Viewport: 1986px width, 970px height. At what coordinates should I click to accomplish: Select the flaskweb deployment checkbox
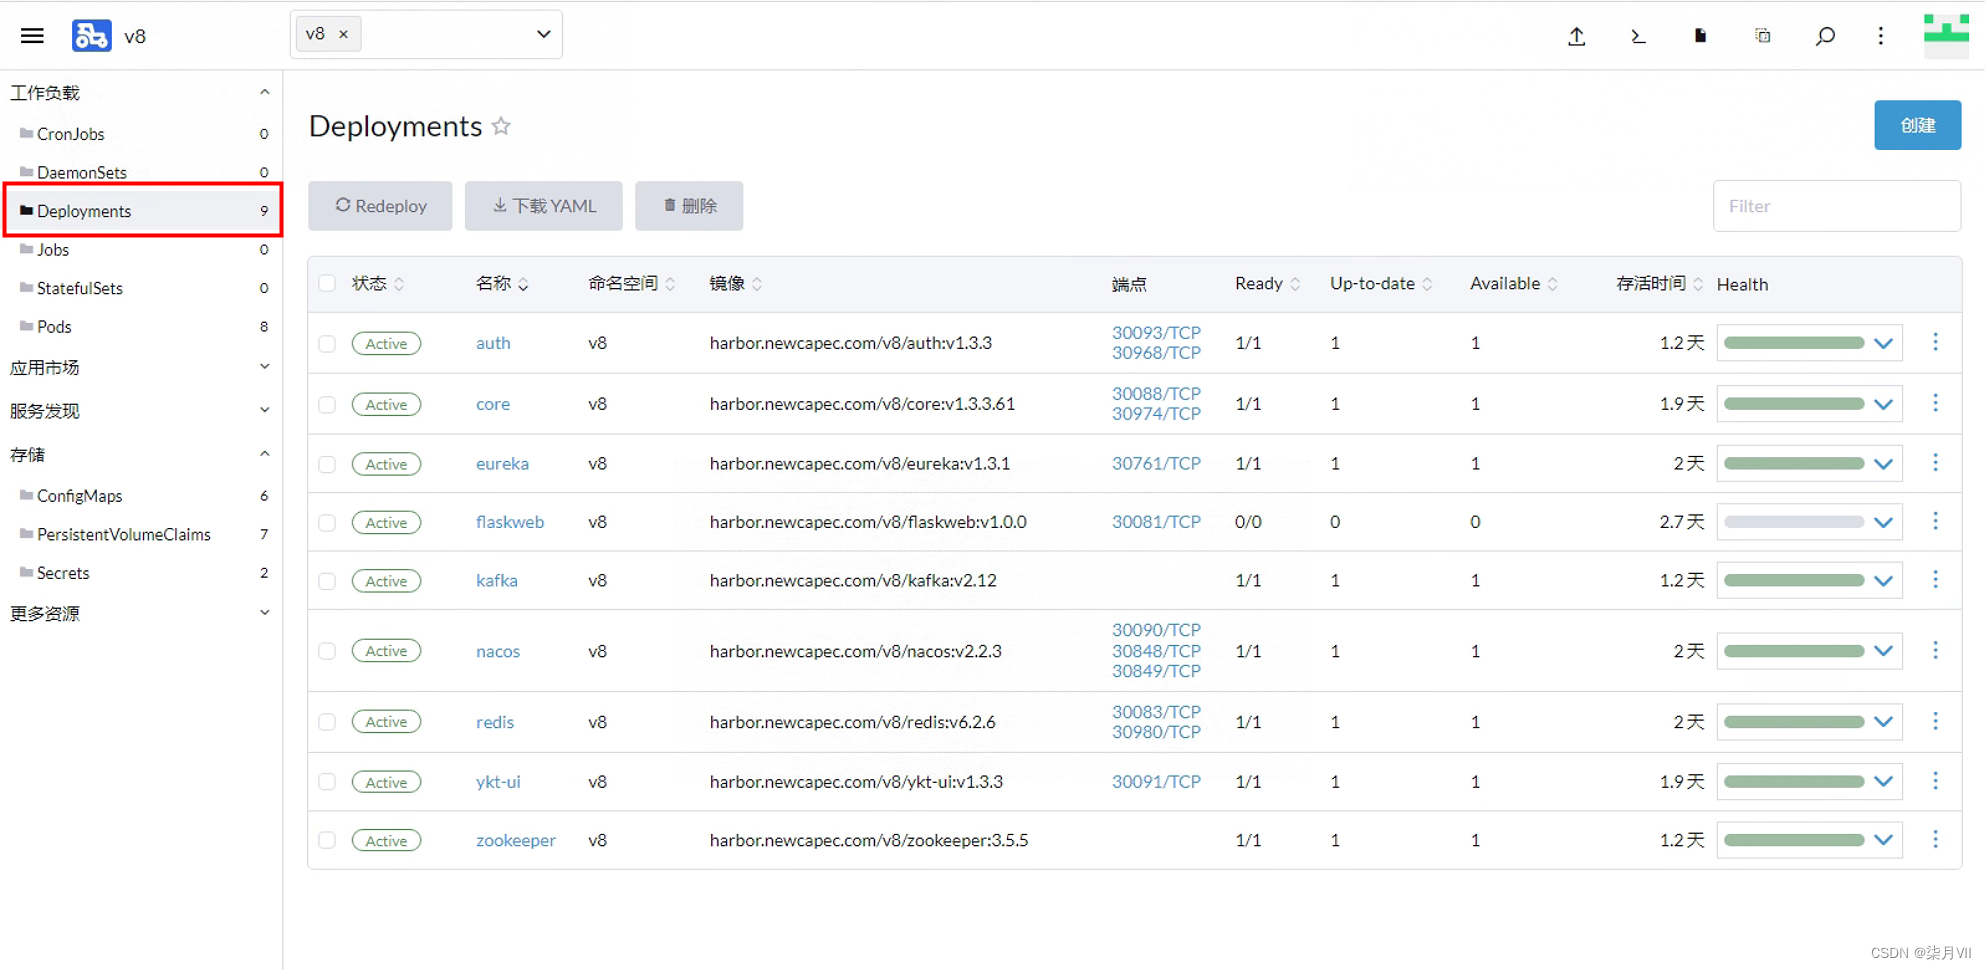coord(327,522)
